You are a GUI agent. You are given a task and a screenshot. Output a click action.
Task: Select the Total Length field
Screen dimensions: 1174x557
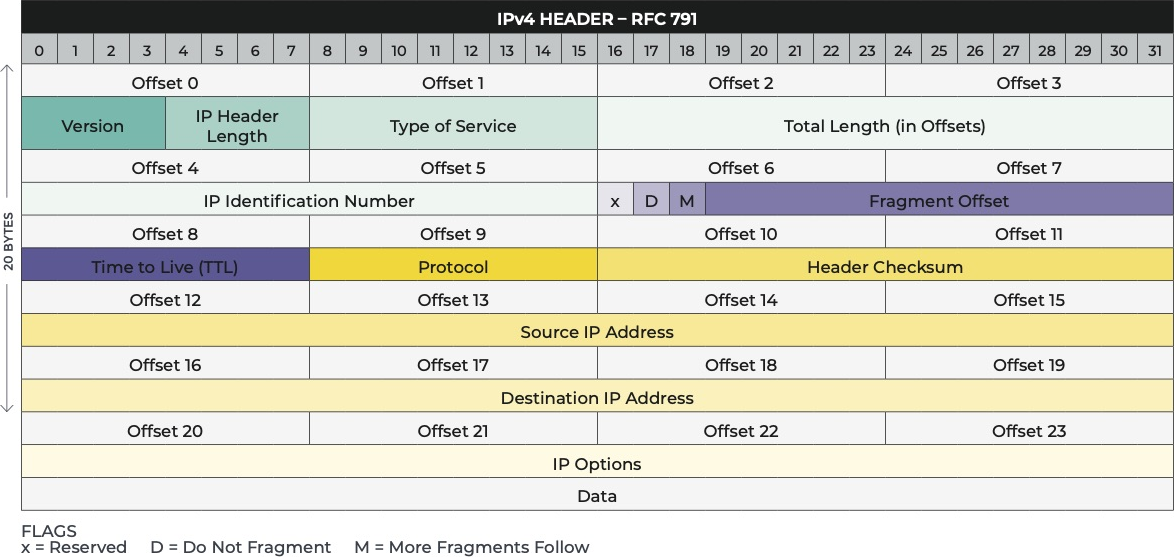pos(884,126)
